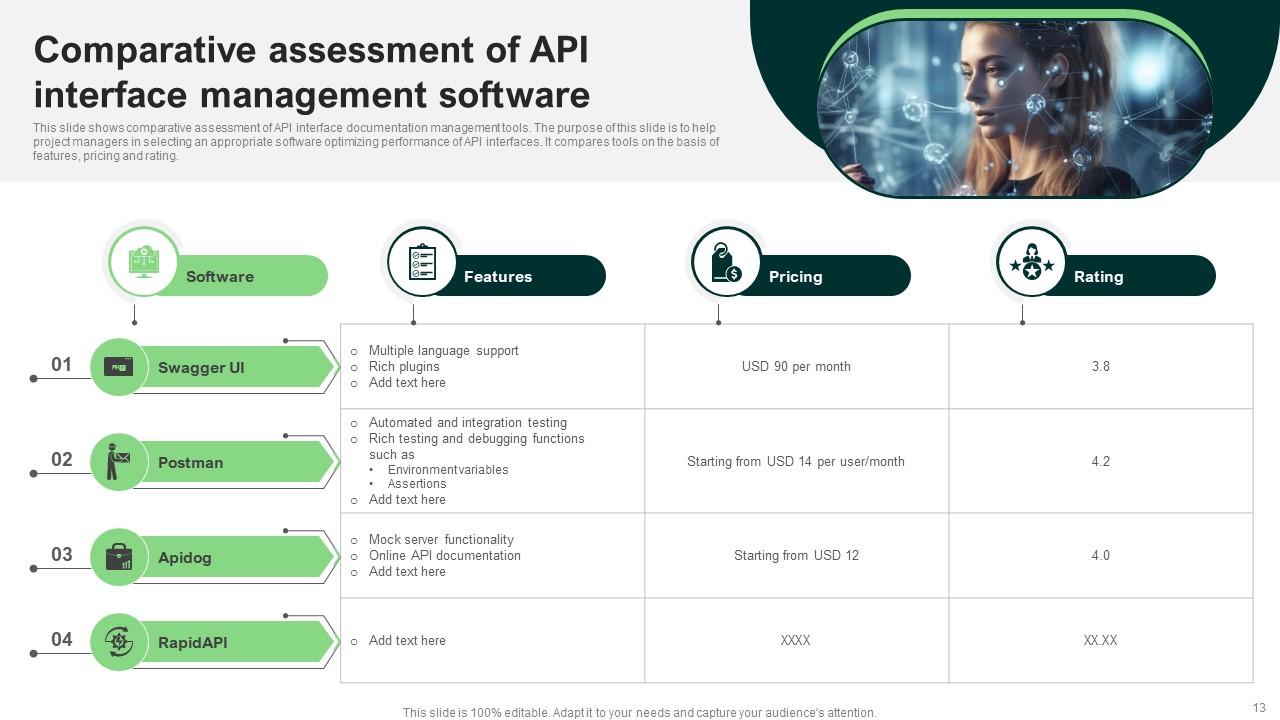This screenshot has width=1280, height=720.
Task: Select the Apidog briefcase icon
Action: click(x=119, y=557)
